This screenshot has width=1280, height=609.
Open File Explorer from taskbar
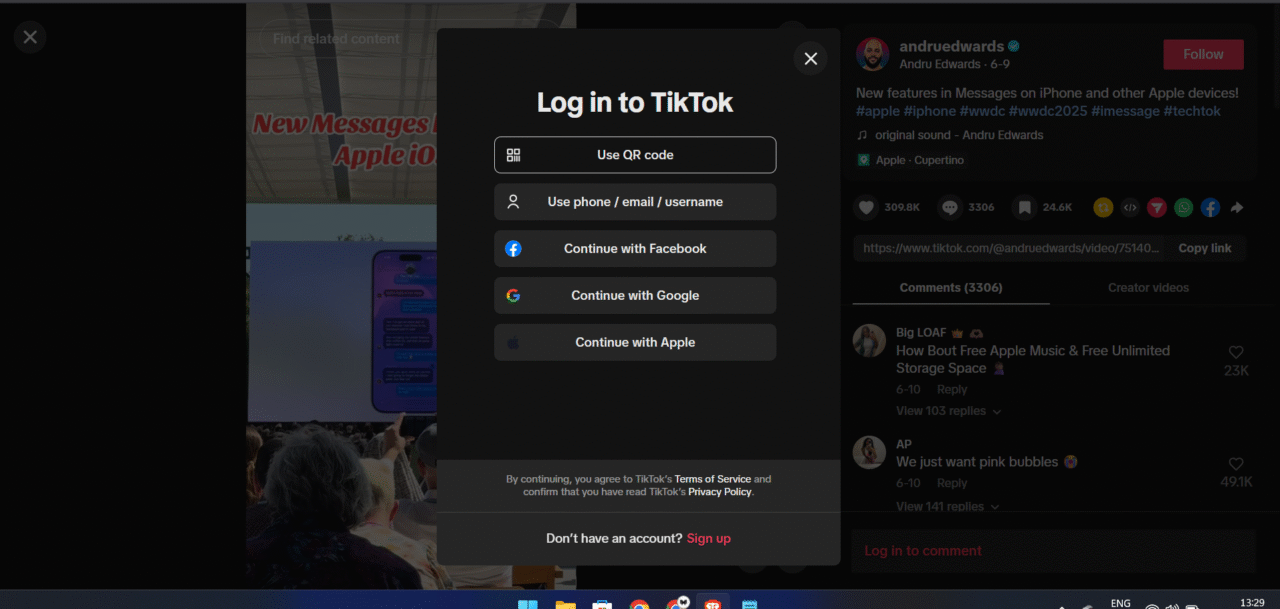[565, 603]
